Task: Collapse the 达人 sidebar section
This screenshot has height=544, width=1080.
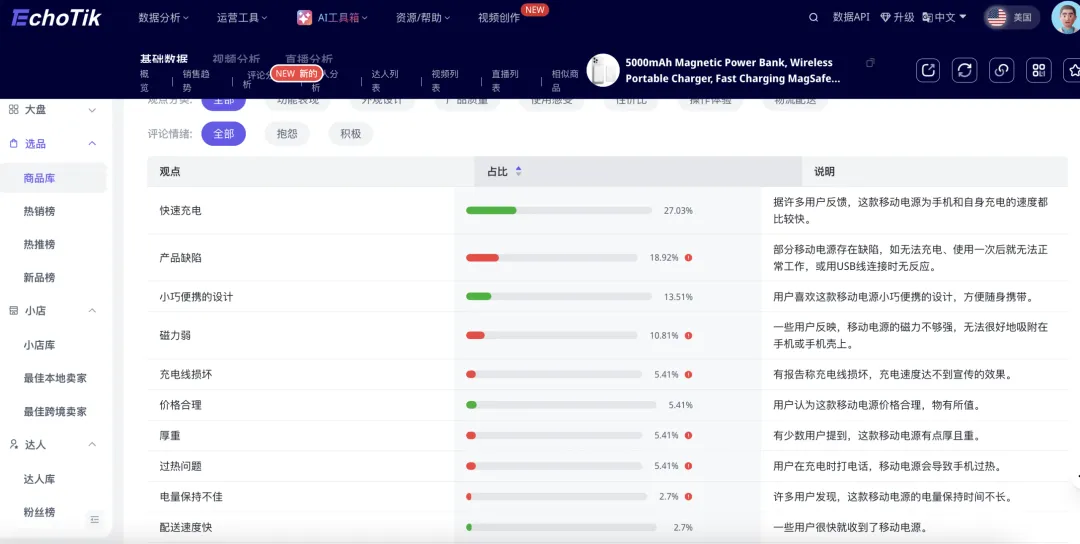Action: tap(92, 444)
